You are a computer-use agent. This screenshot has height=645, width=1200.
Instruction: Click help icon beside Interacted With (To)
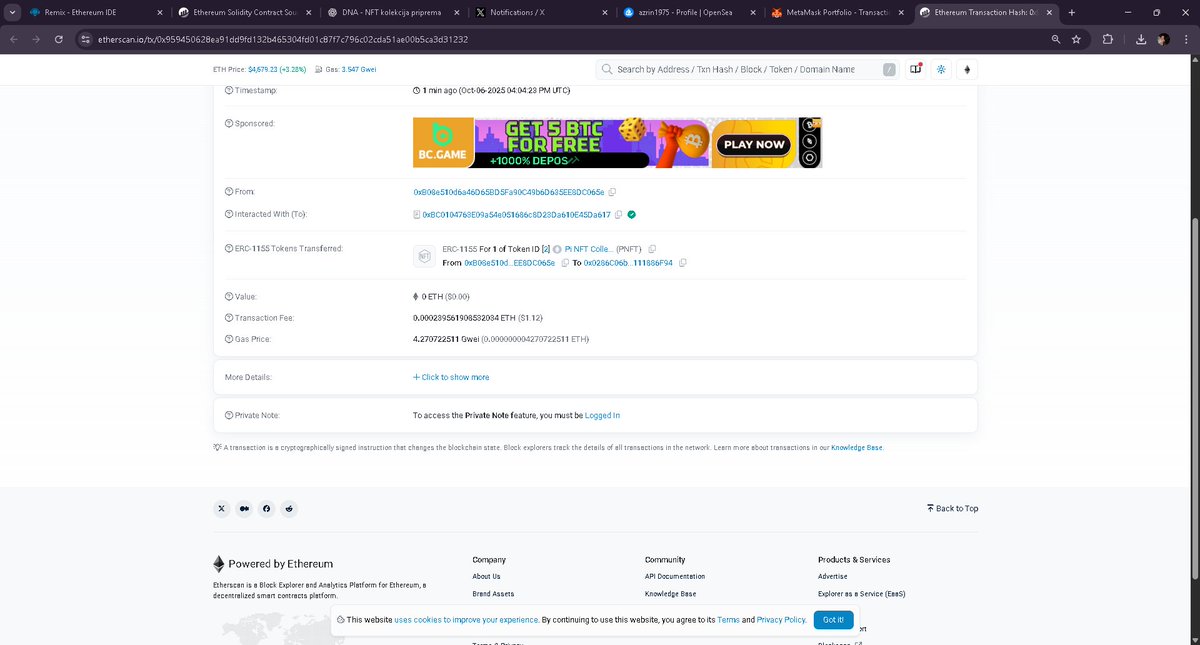pos(229,214)
